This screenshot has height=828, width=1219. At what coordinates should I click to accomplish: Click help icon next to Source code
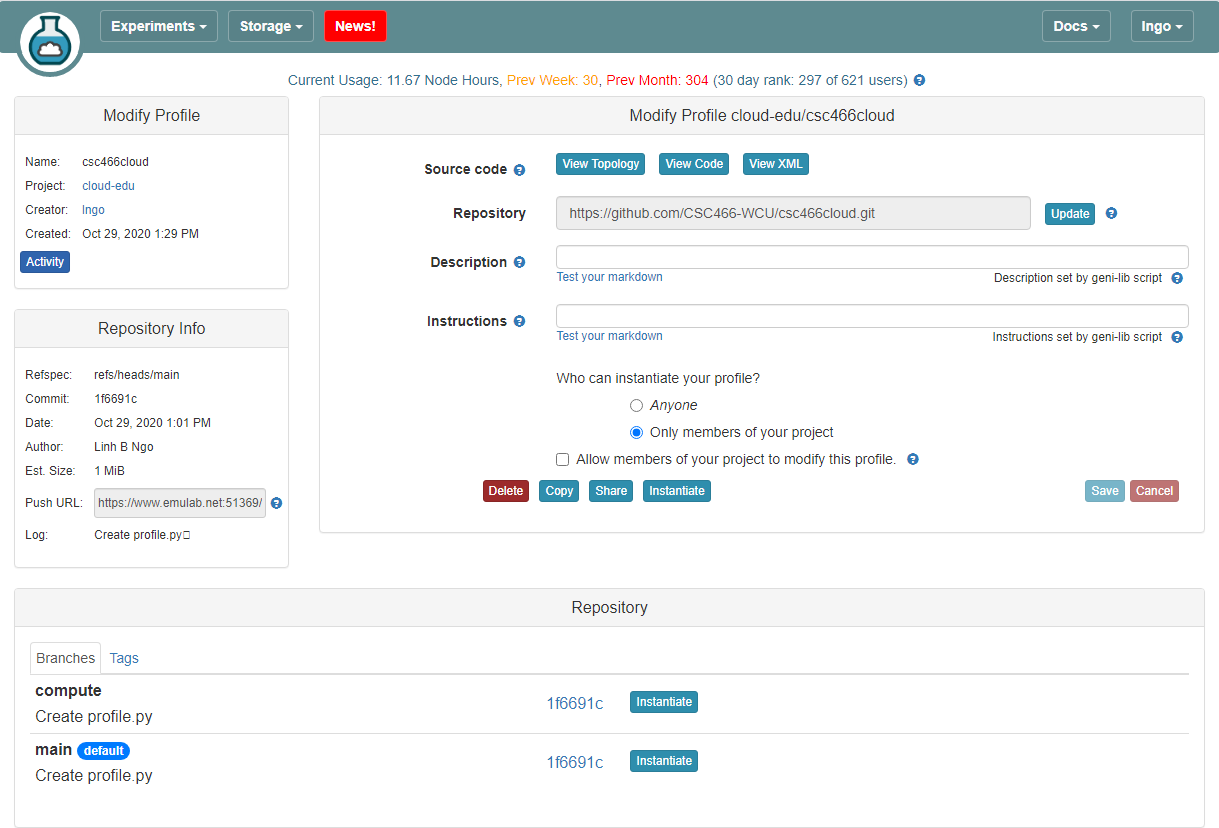[x=519, y=170]
